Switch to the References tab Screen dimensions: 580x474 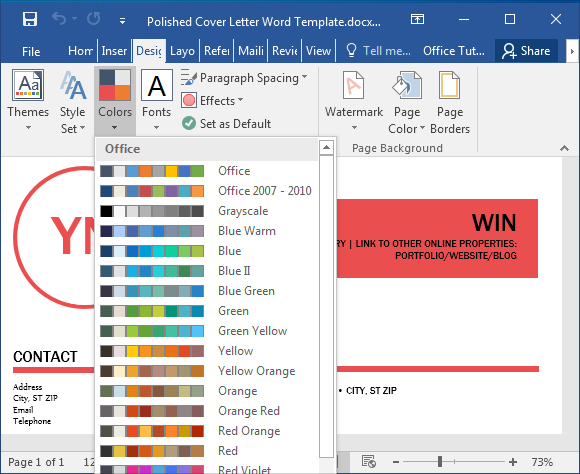point(216,51)
